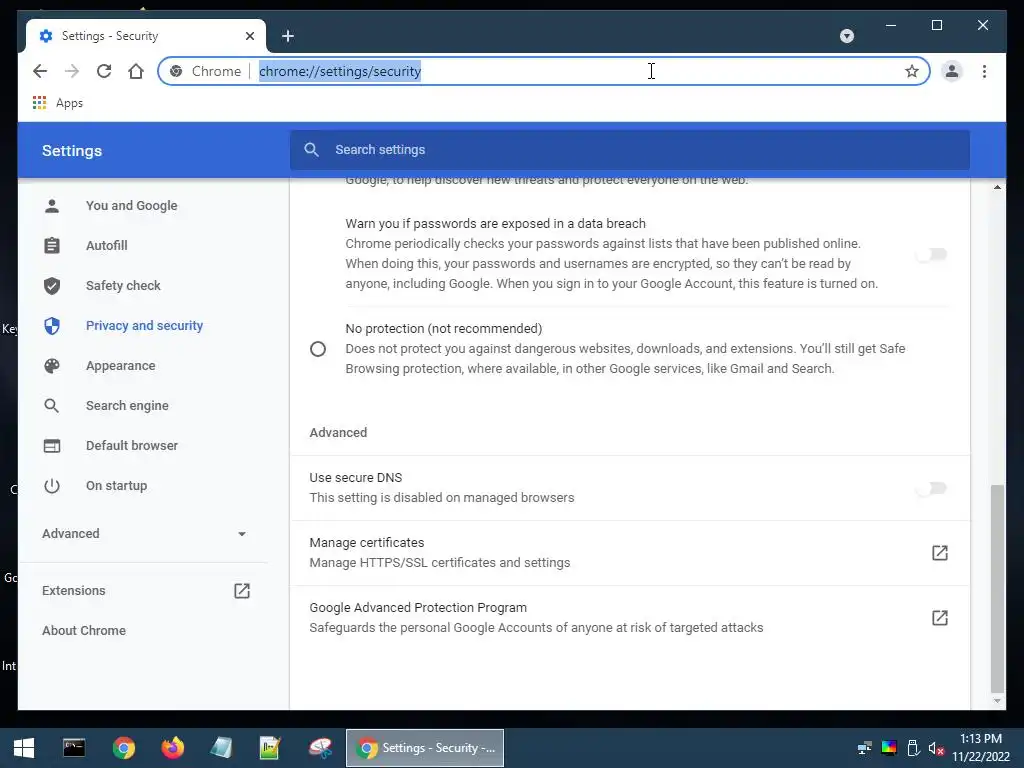
Task: Open the home page with the home icon
Action: point(136,71)
